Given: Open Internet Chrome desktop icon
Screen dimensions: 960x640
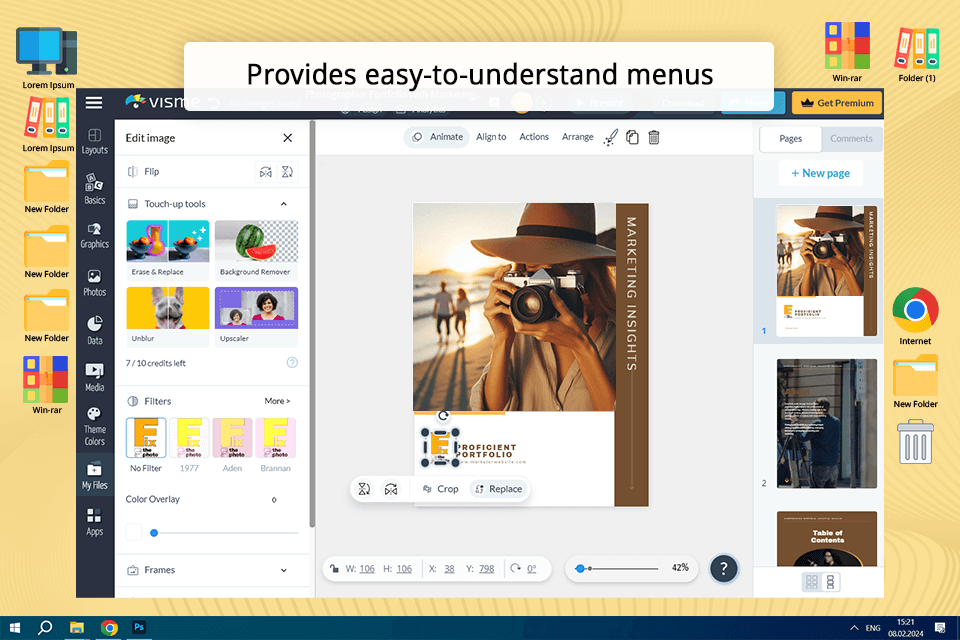Looking at the screenshot, I should tap(915, 317).
